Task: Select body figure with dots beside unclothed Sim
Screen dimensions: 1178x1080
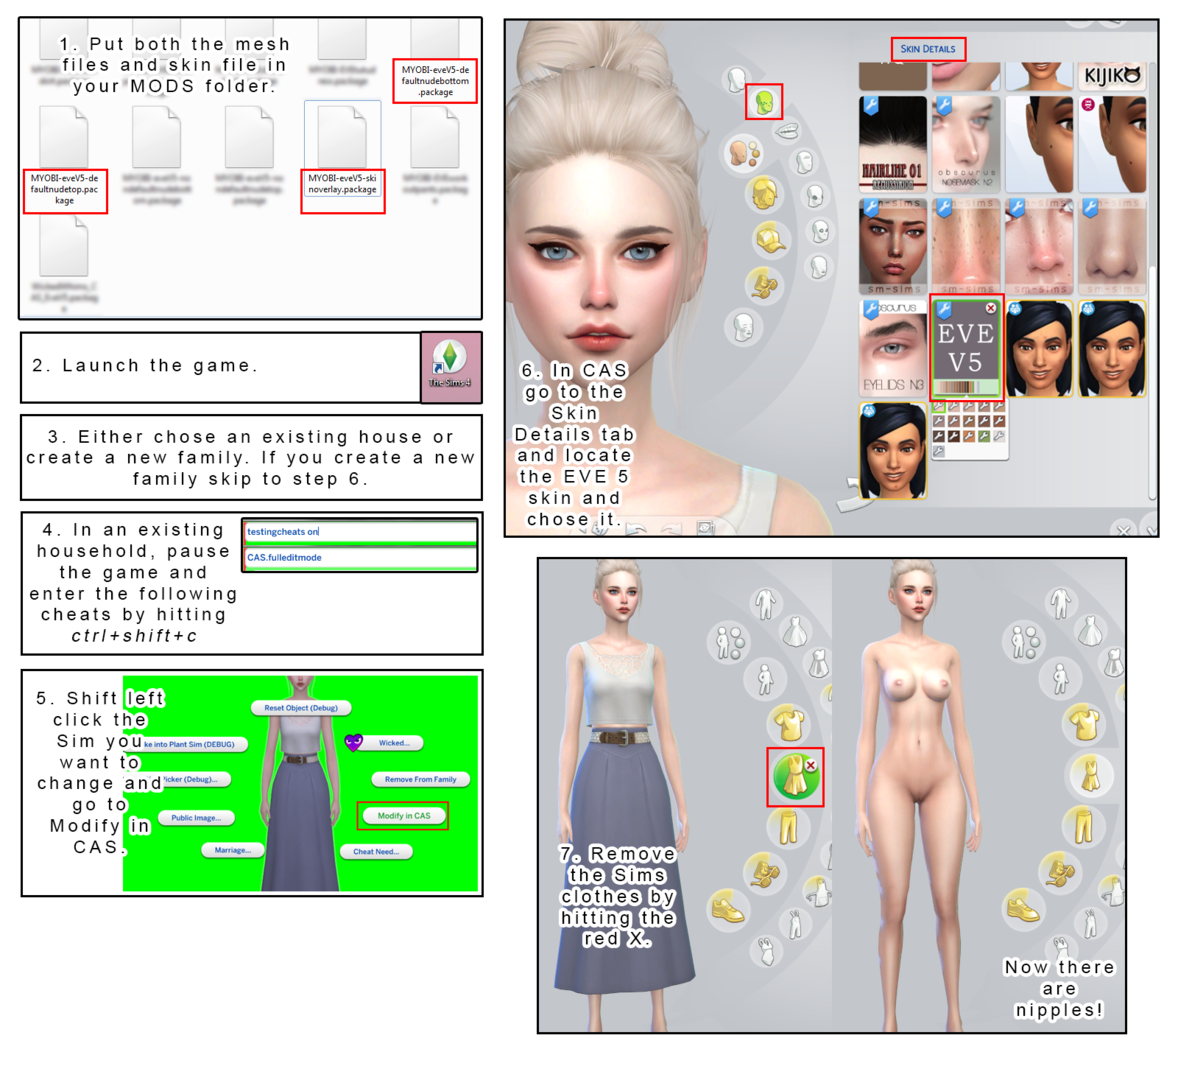Action: [1023, 643]
